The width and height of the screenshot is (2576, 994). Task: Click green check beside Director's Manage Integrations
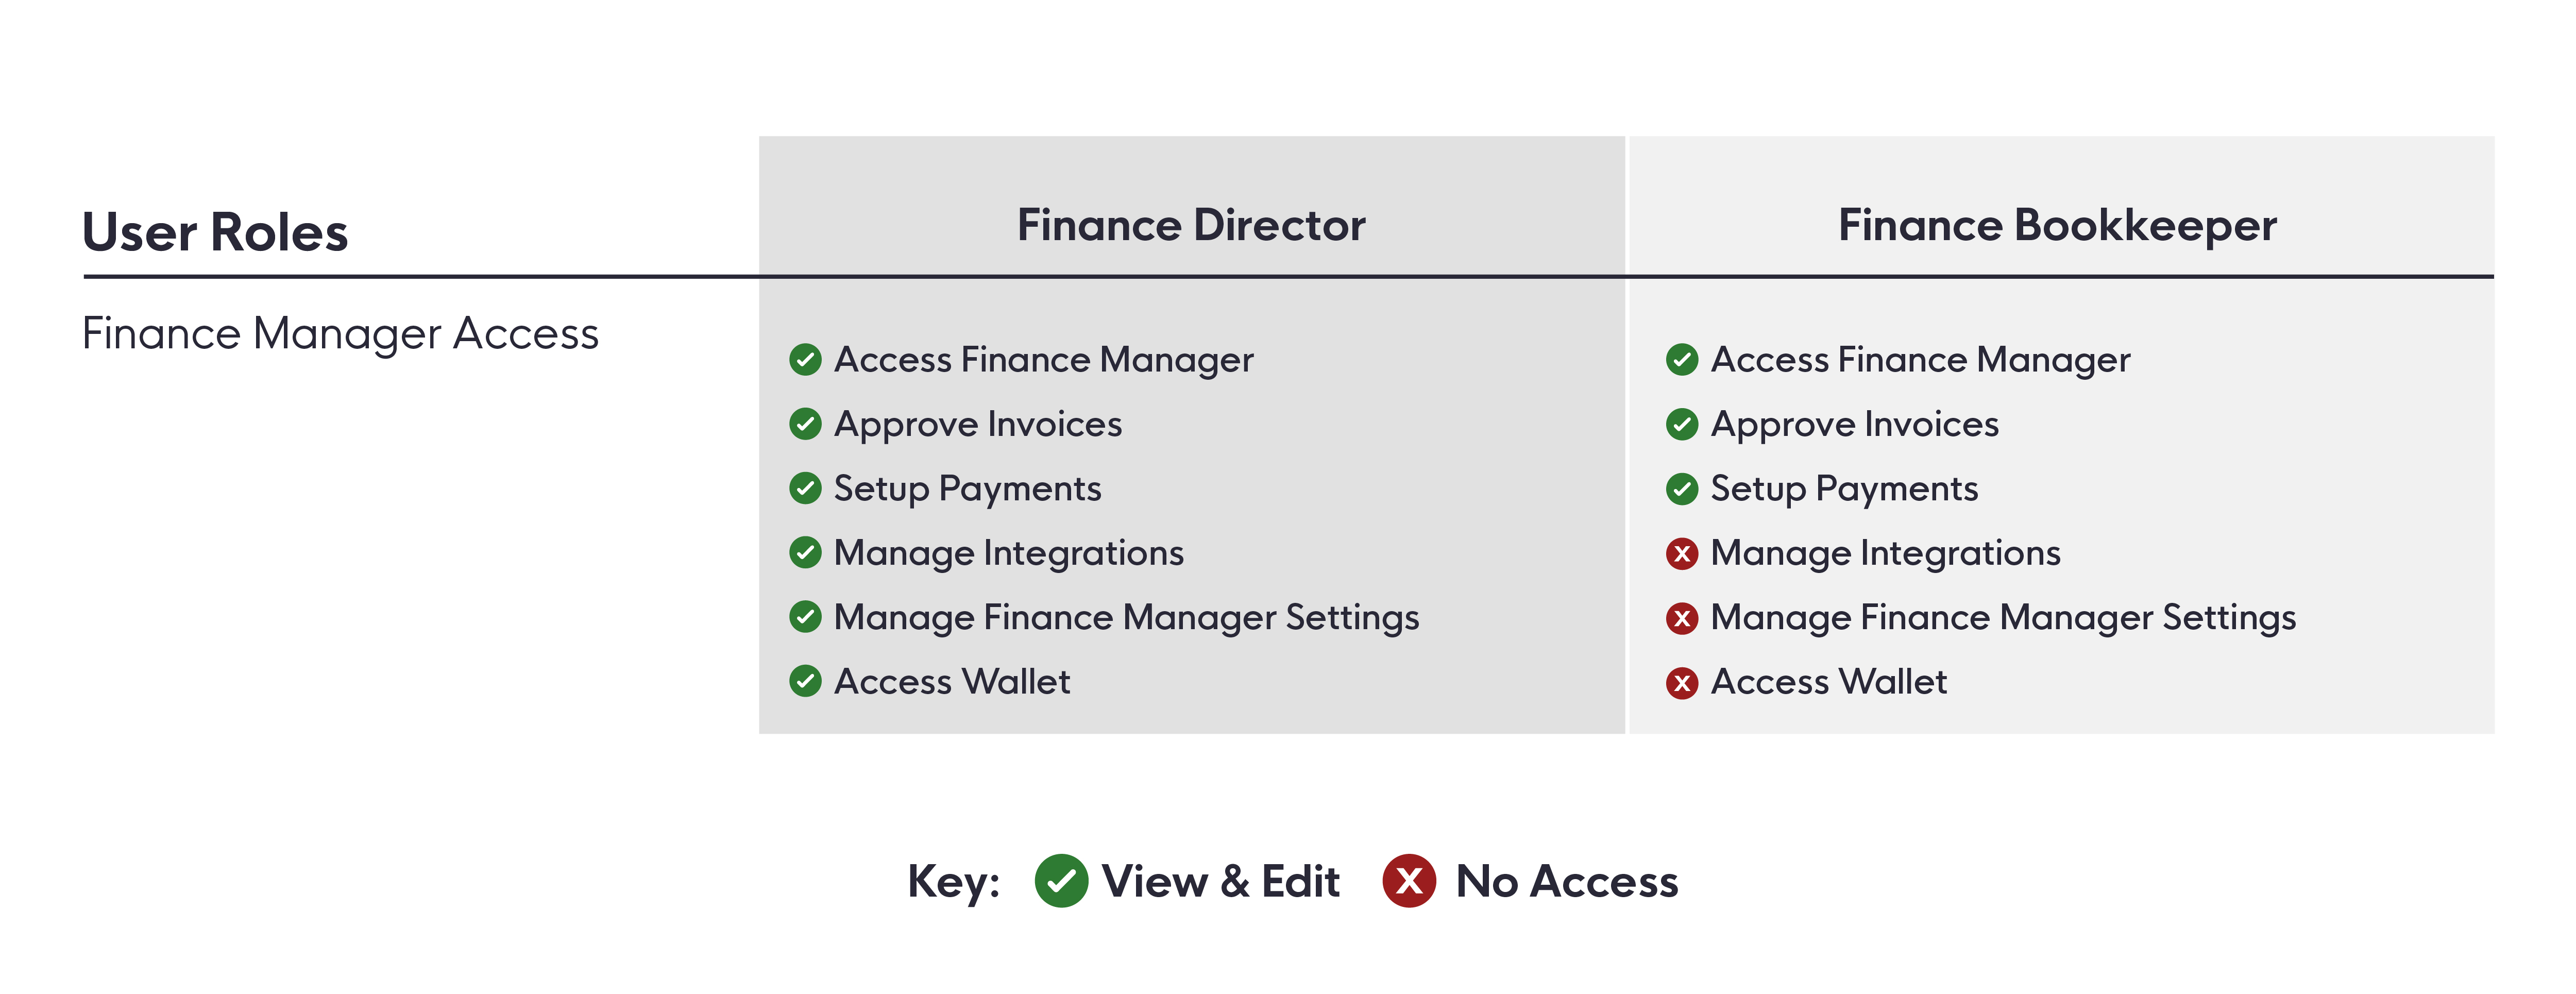coord(805,552)
